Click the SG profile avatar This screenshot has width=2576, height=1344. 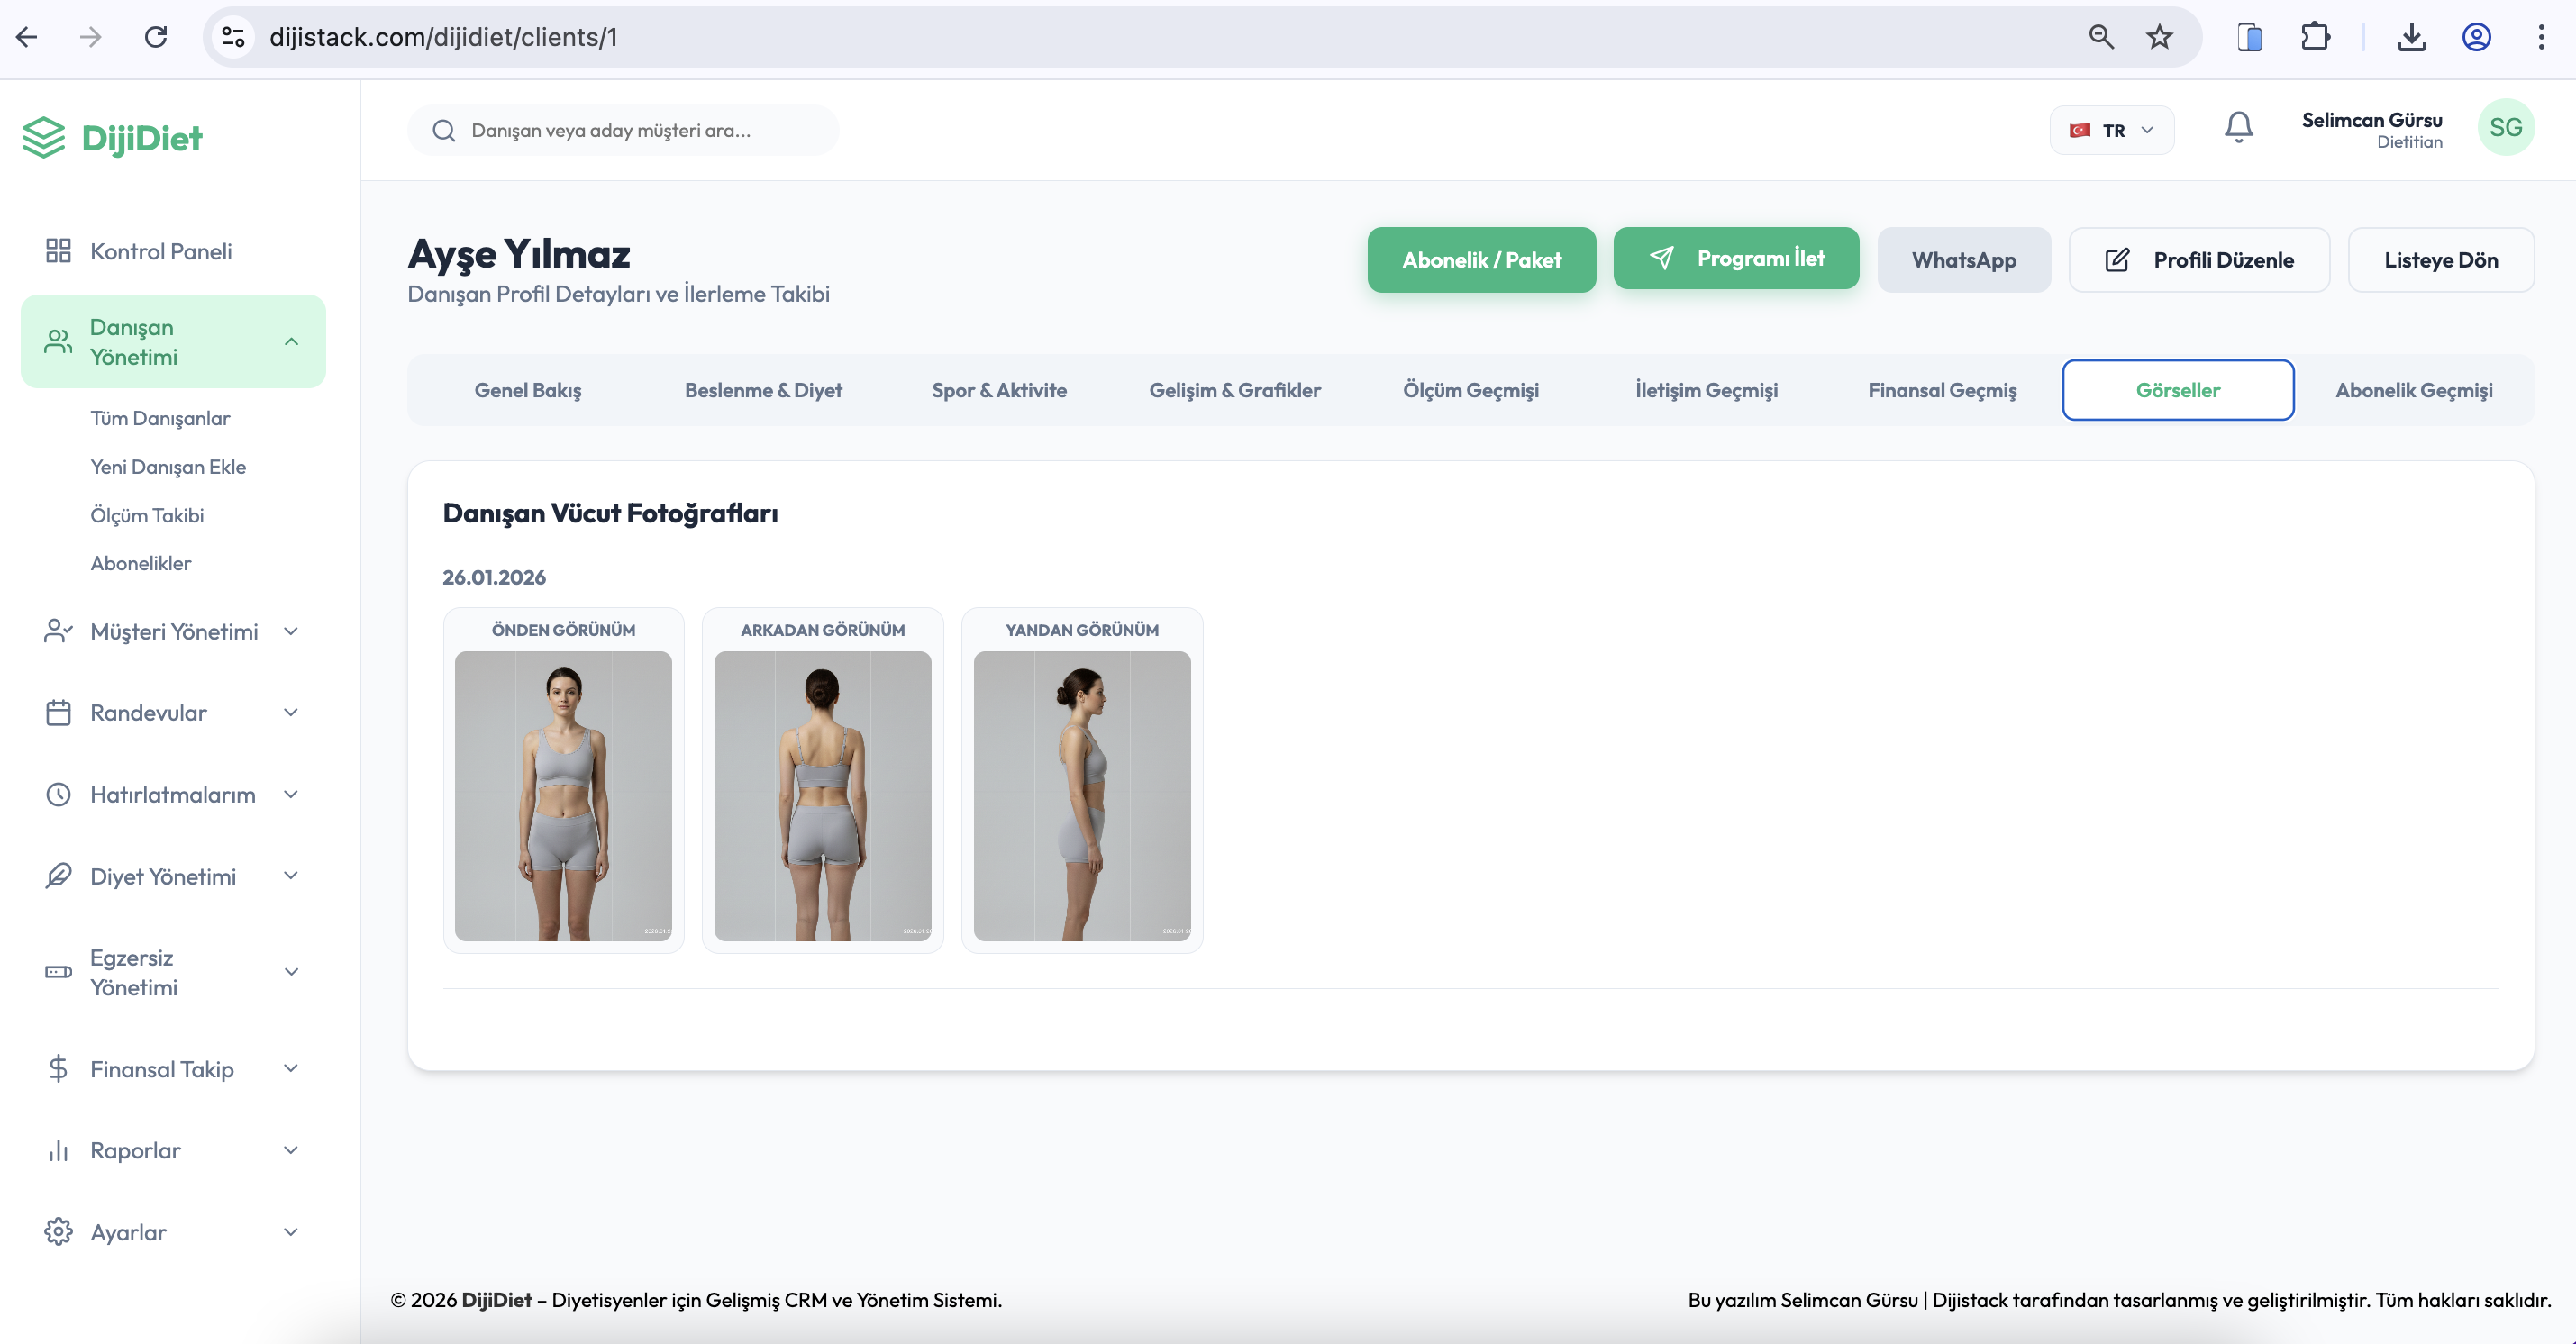(x=2507, y=127)
